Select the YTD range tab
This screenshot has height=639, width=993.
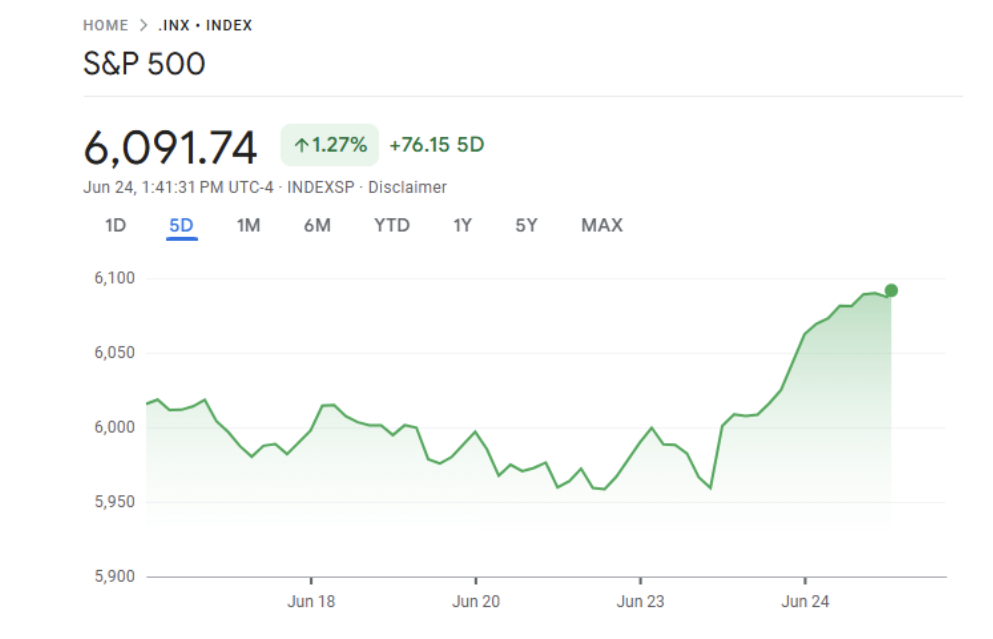pyautogui.click(x=392, y=225)
